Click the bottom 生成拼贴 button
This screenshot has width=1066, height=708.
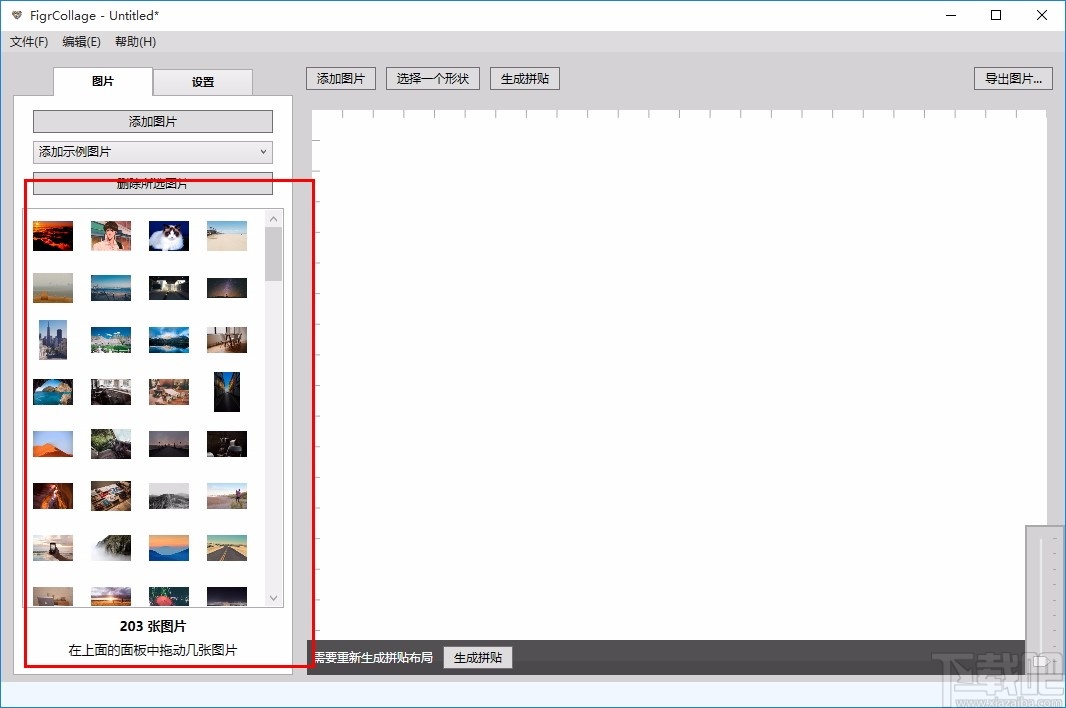[477, 657]
